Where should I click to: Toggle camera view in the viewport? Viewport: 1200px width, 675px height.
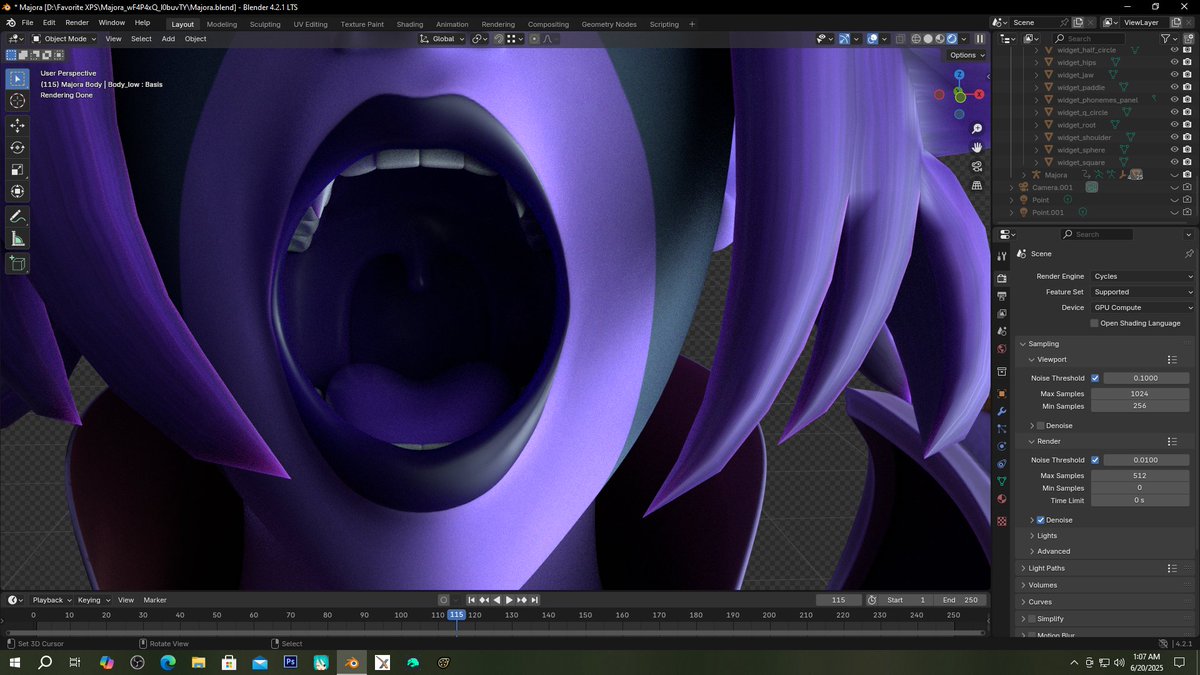pyautogui.click(x=977, y=166)
